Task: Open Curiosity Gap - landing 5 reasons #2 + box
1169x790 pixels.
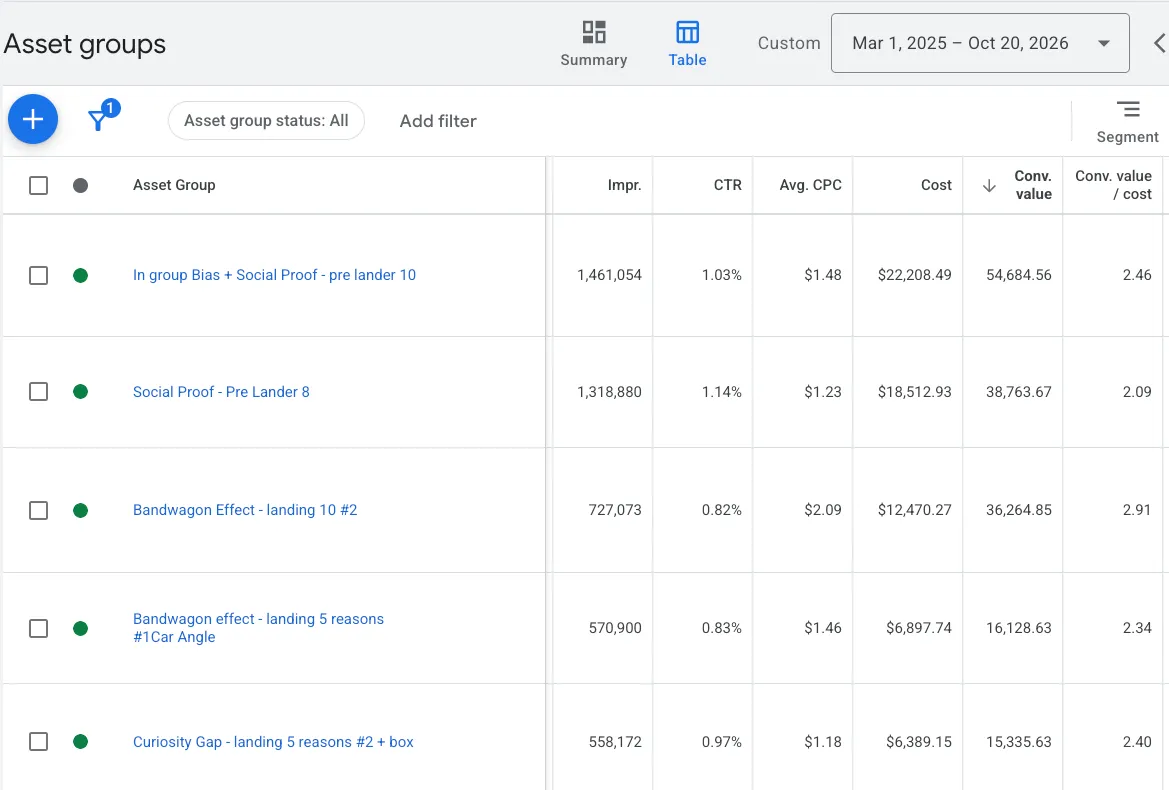Action: 273,742
